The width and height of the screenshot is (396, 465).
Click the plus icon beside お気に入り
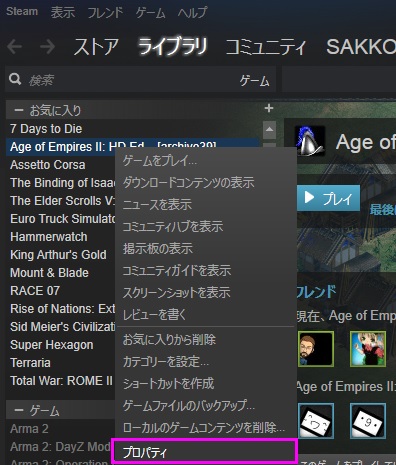pos(269,108)
